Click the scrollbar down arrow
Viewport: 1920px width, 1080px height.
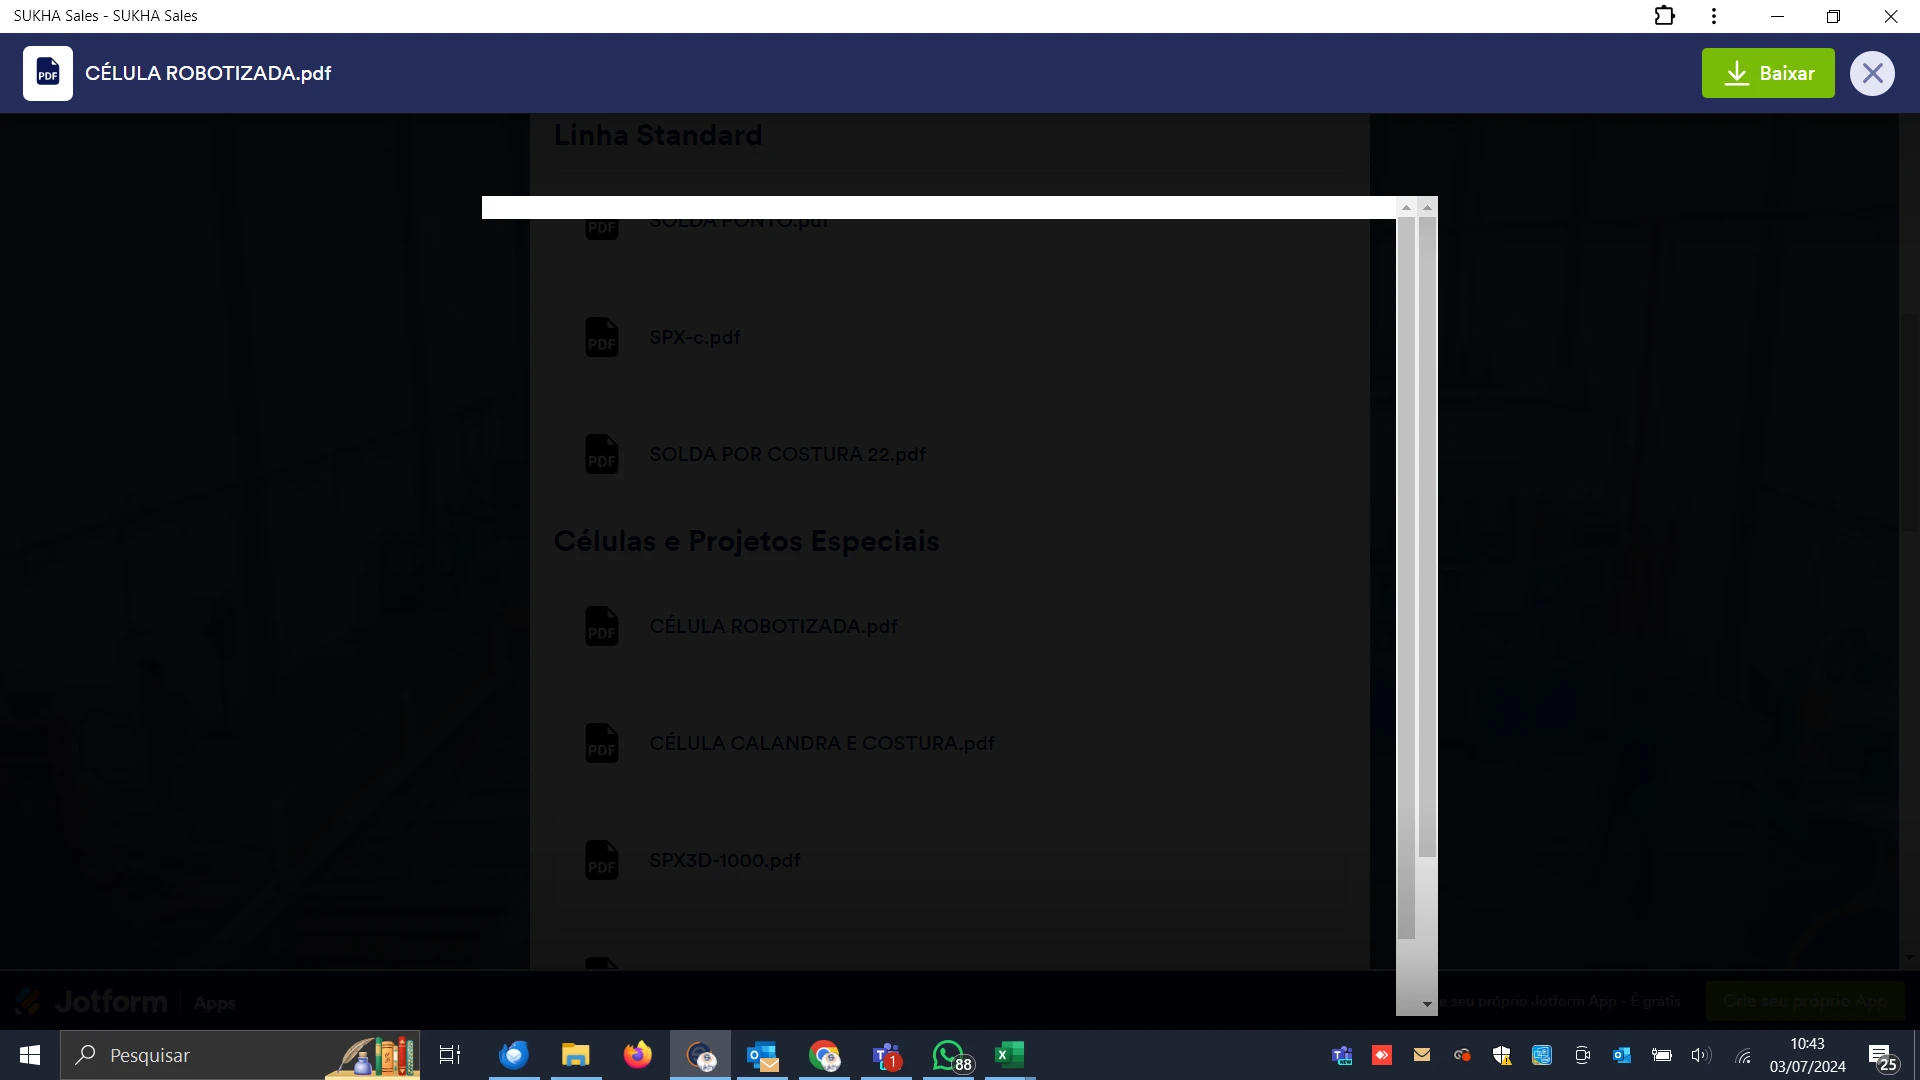(x=1427, y=1003)
